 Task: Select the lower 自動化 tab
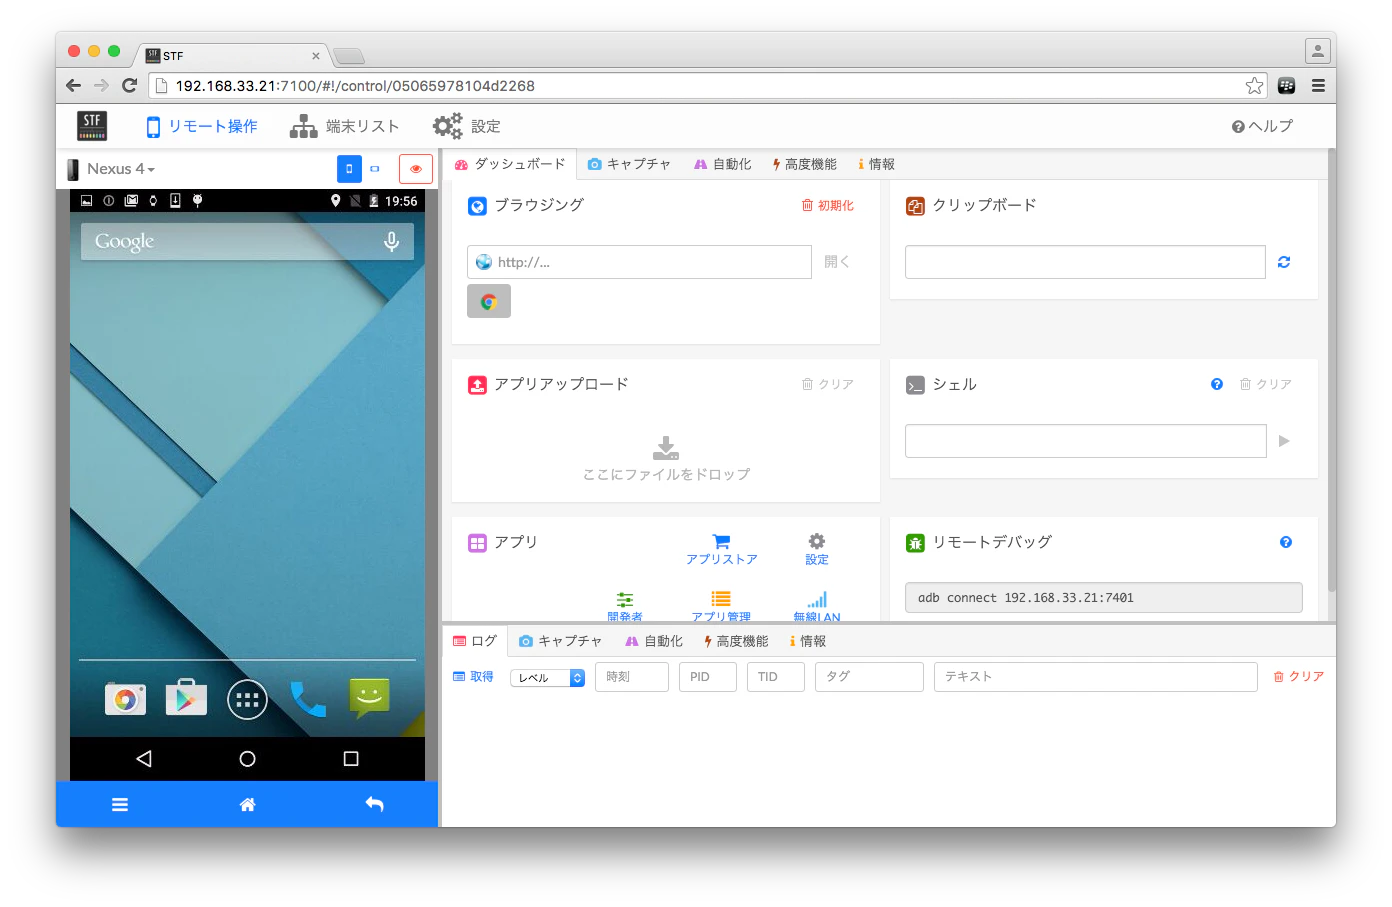654,641
